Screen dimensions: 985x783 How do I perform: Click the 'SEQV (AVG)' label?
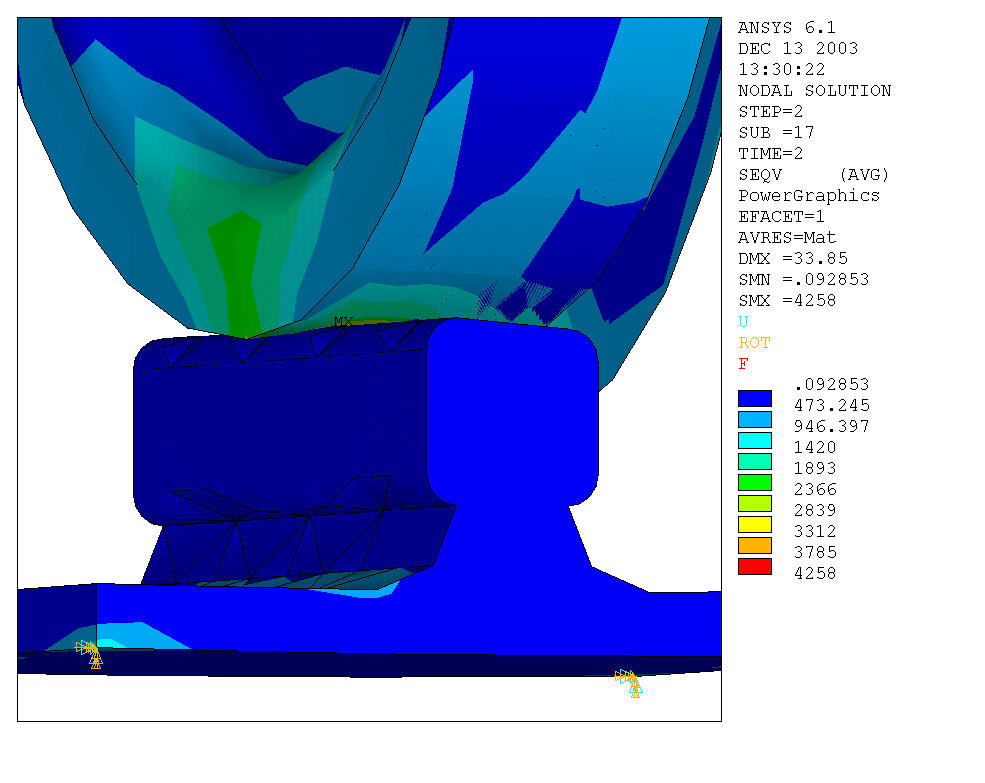[814, 175]
